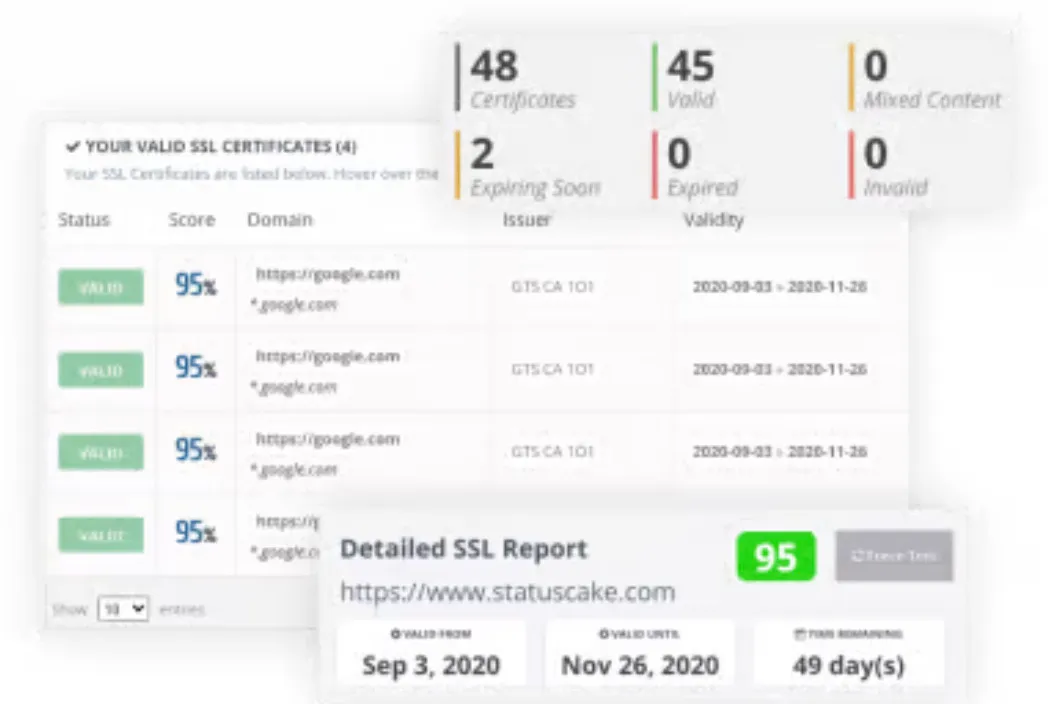Click the VALID badge in the first row
The width and height of the screenshot is (1048, 704).
pos(100,287)
